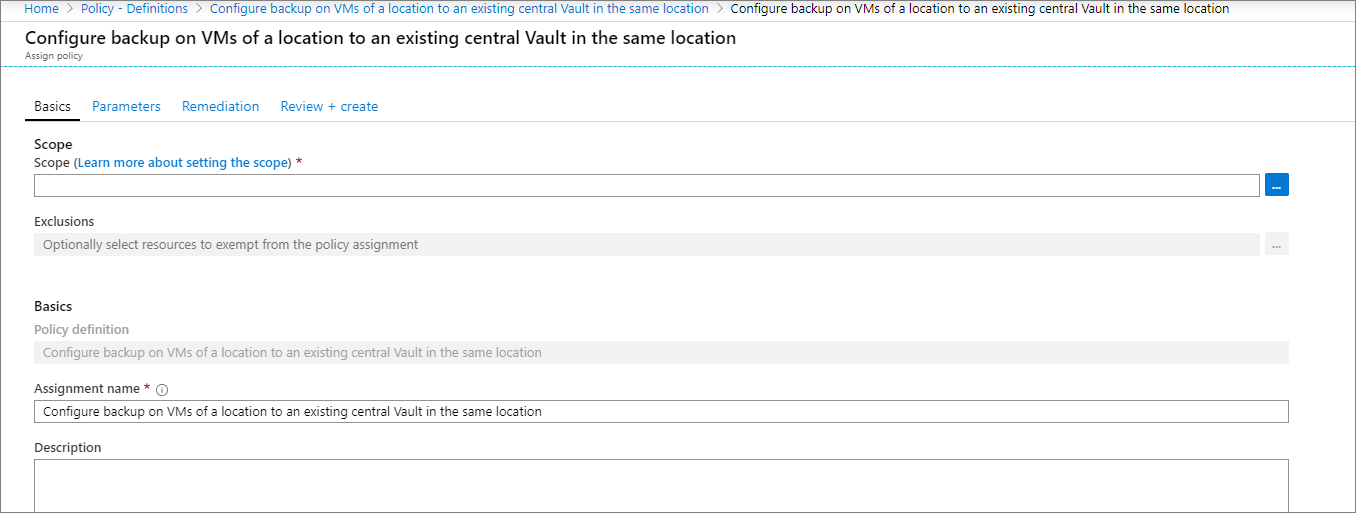Click into the Assignment name text box
The image size is (1356, 513).
660,411
